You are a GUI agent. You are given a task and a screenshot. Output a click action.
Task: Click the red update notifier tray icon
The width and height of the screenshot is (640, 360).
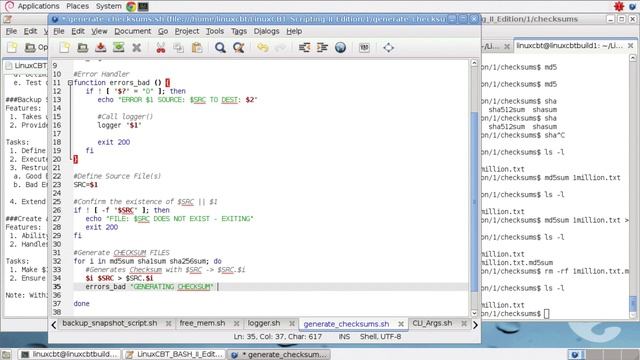click(x=619, y=6)
